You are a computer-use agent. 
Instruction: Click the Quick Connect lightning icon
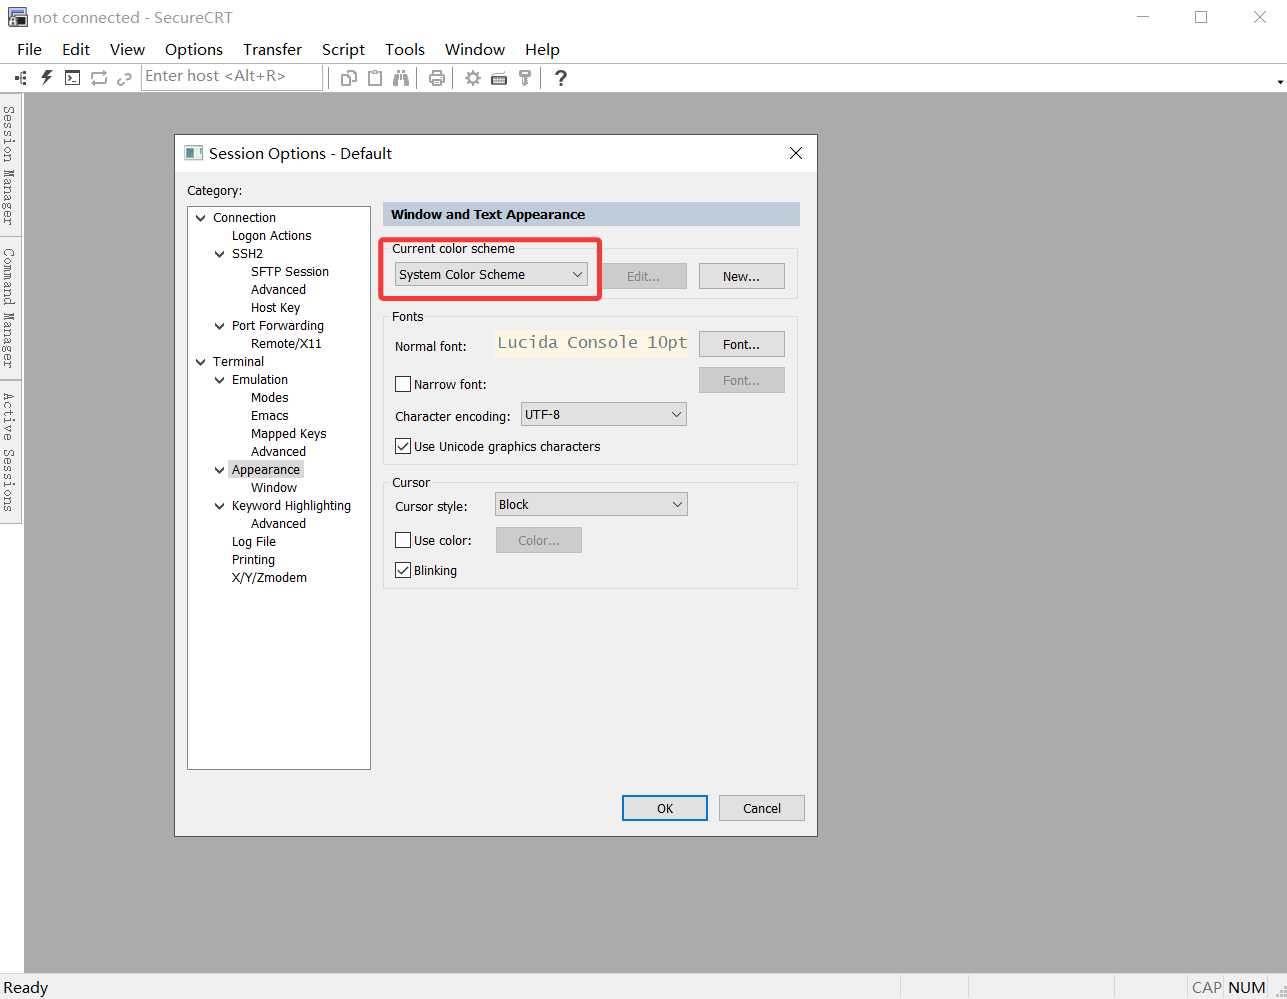point(46,78)
